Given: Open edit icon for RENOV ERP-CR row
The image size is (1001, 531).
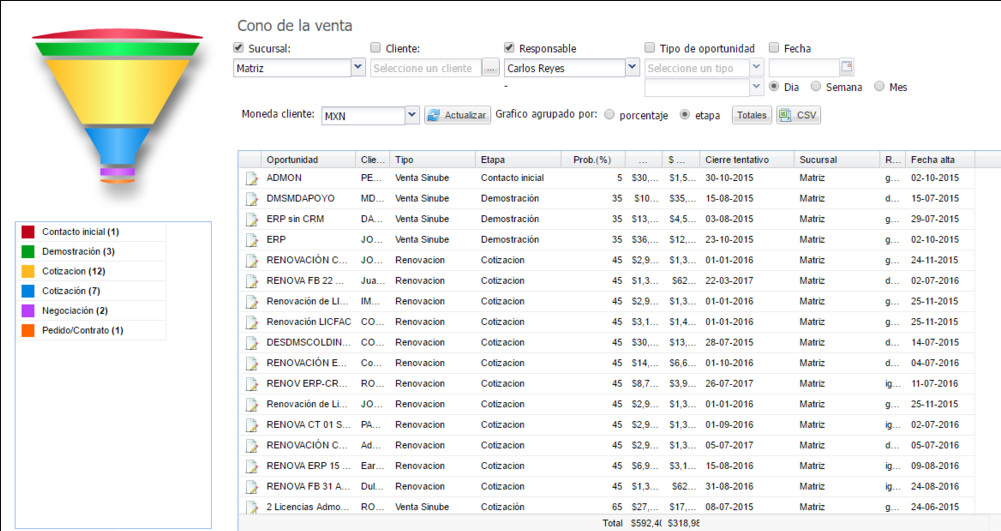Looking at the screenshot, I should click(x=252, y=384).
